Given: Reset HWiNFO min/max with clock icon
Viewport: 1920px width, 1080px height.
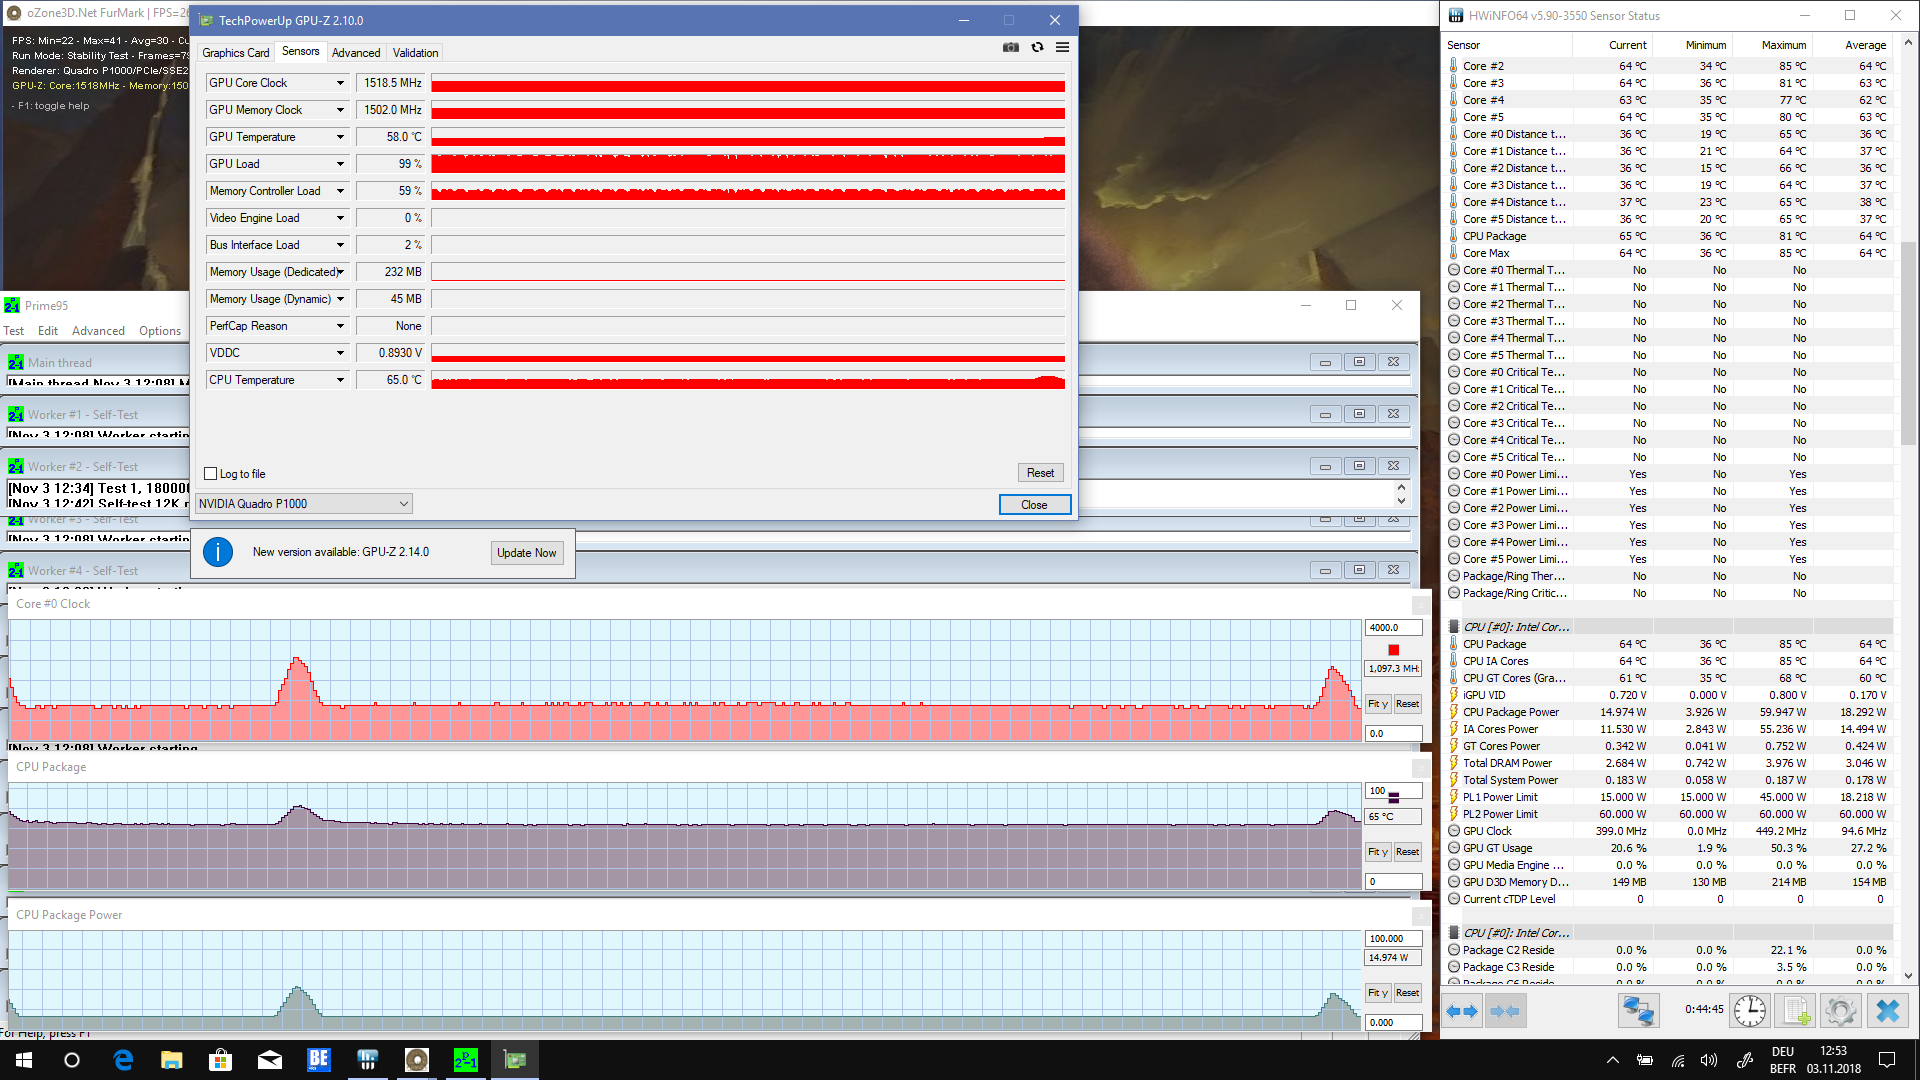Looking at the screenshot, I should [x=1749, y=1011].
